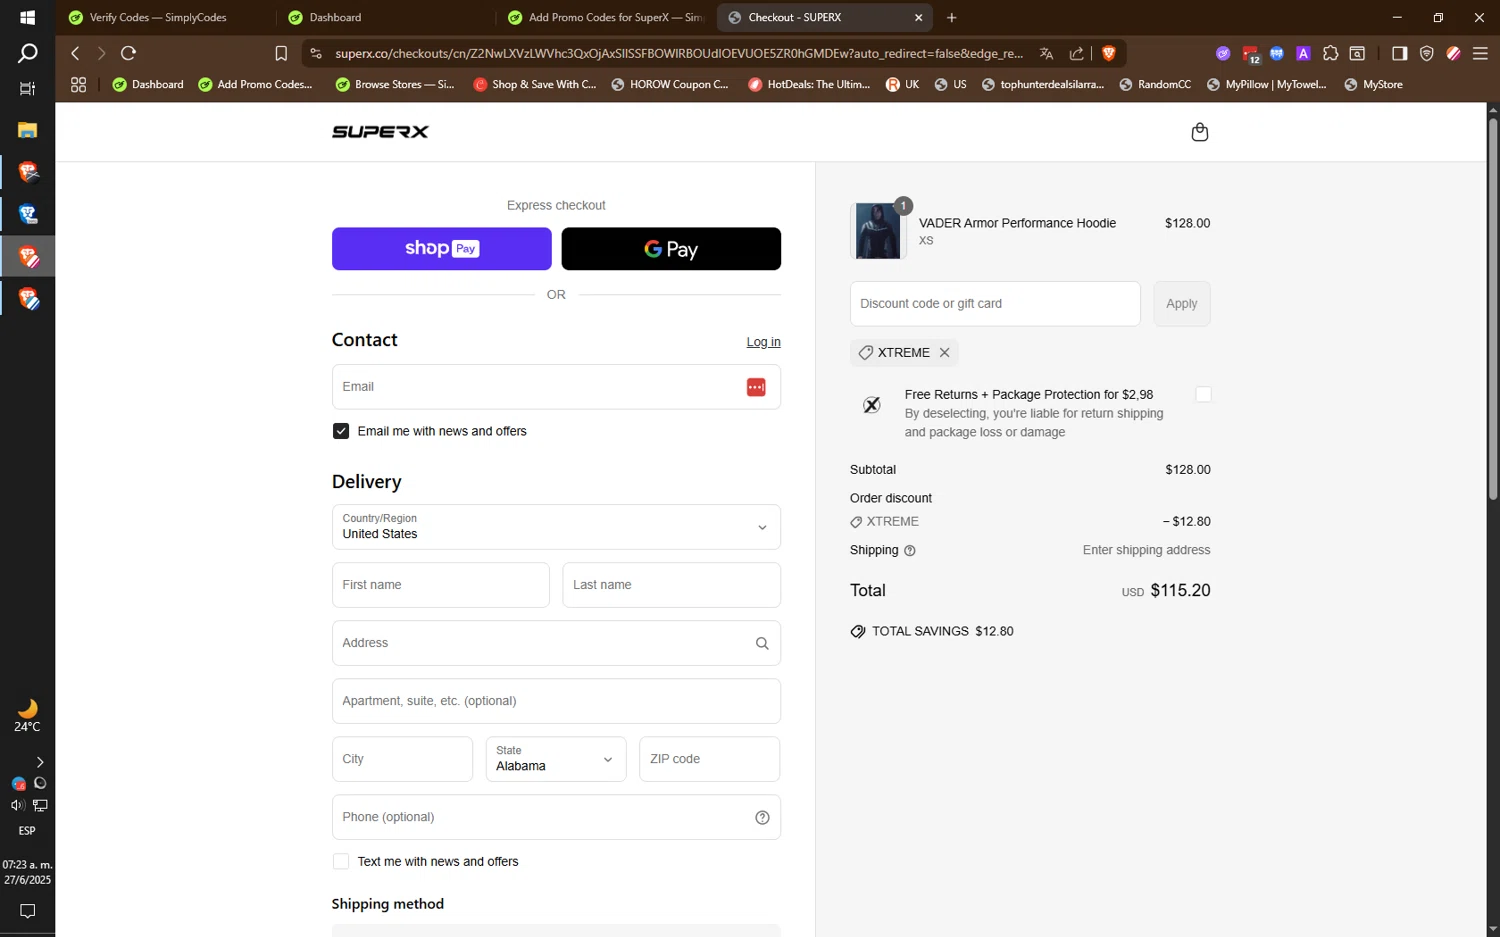The height and width of the screenshot is (937, 1500).
Task: Pay with Shop Pay express button
Action: tap(441, 249)
